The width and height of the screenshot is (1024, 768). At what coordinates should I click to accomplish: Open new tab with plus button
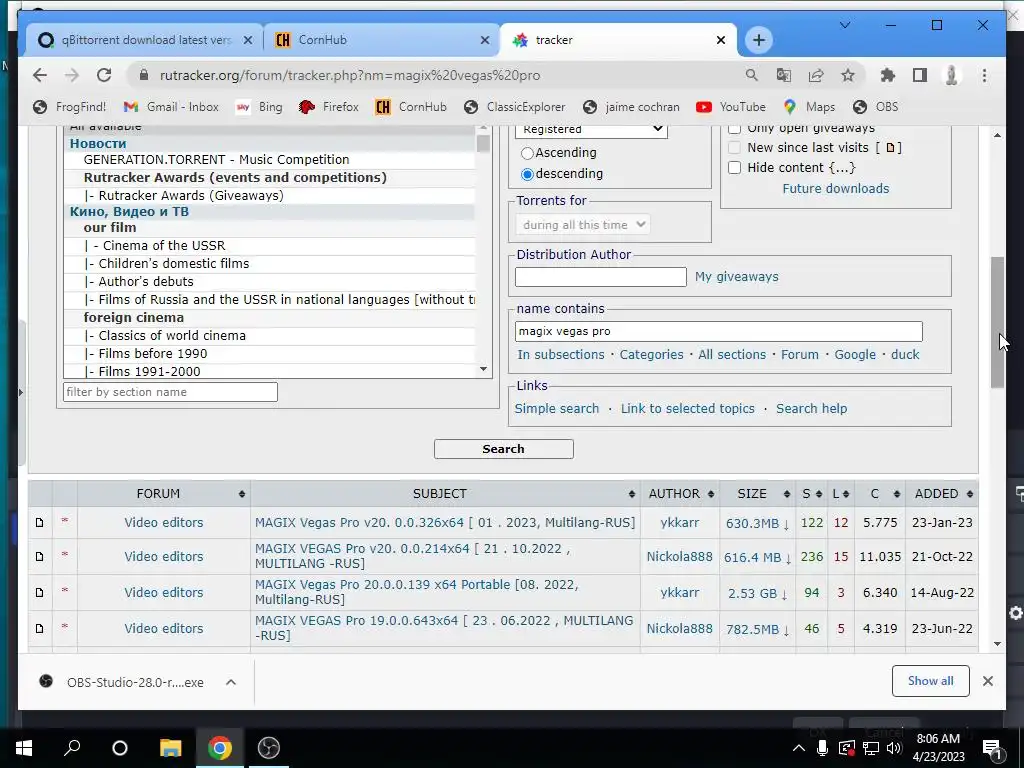(759, 40)
